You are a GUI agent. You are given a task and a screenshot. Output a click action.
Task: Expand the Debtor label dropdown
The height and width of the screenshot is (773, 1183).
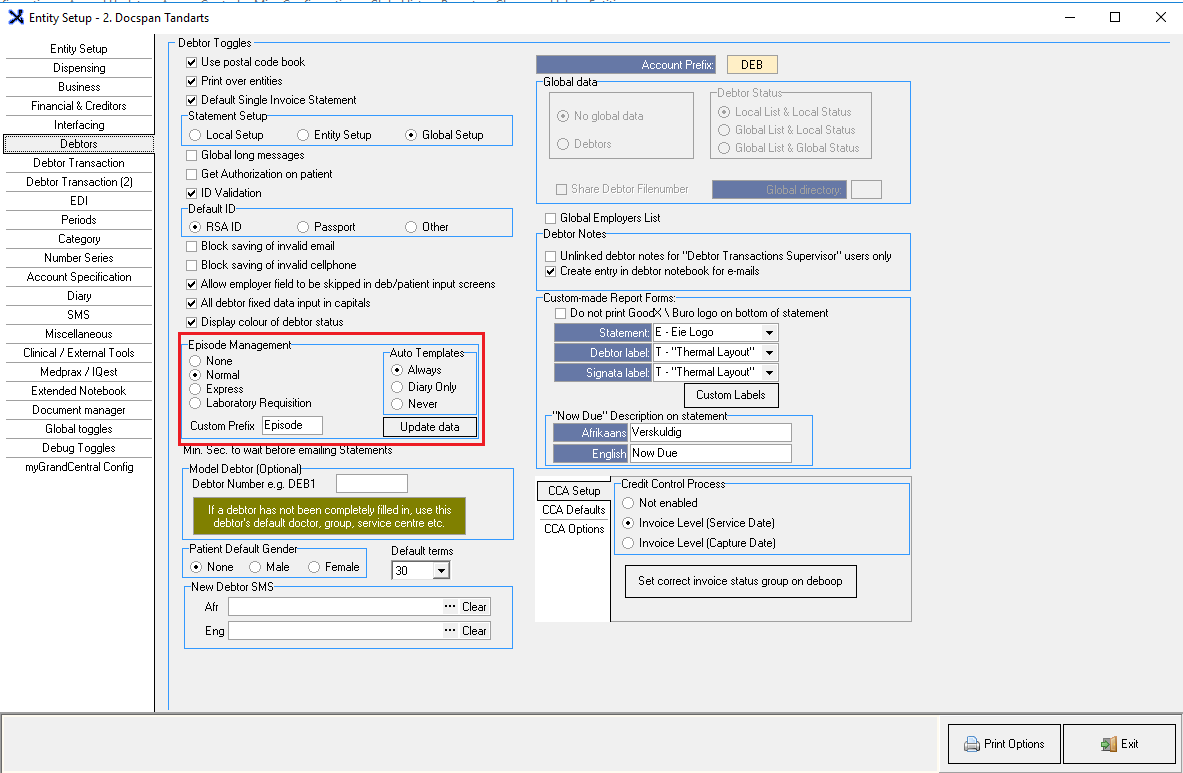click(x=768, y=352)
